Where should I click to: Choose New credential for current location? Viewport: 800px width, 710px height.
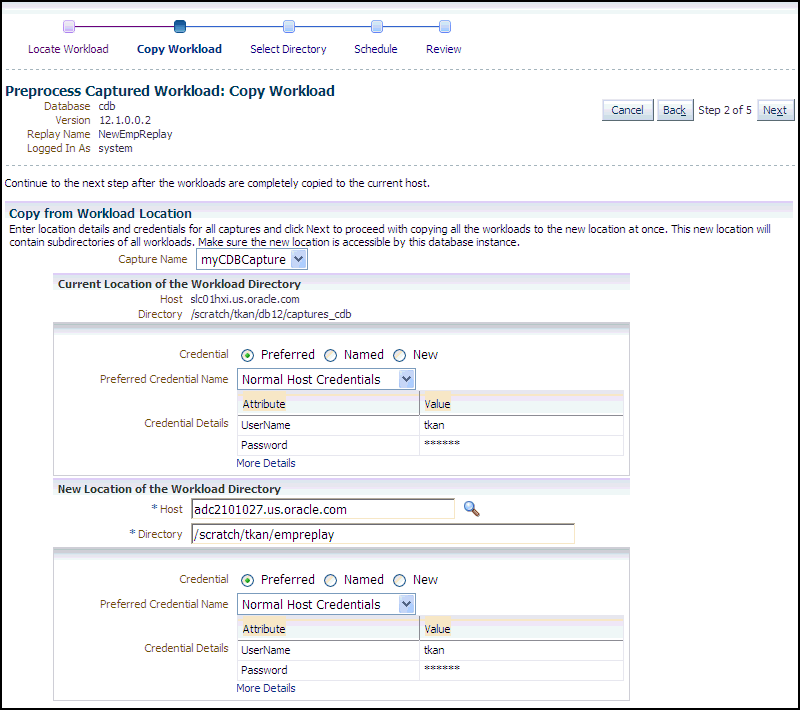400,355
